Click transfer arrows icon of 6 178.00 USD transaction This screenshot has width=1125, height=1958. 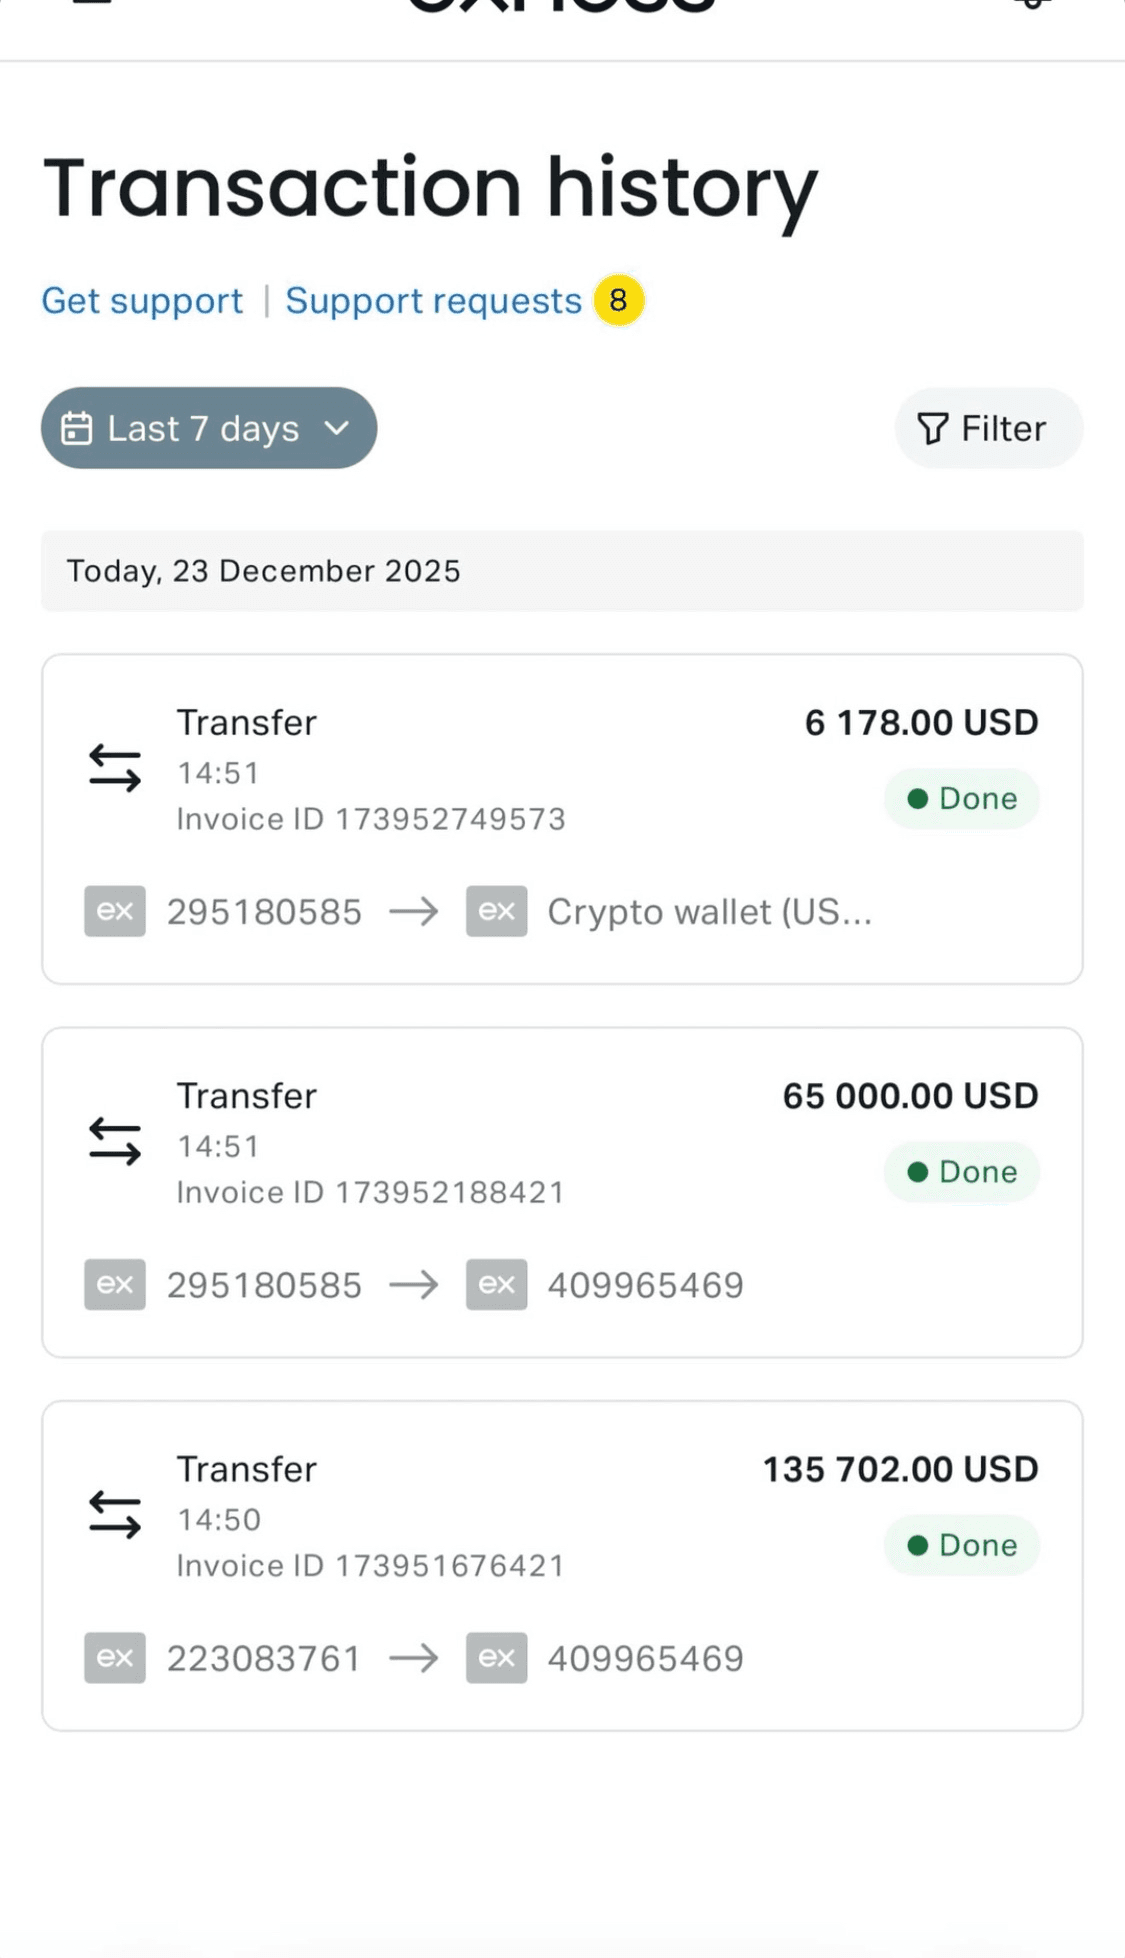tap(115, 768)
